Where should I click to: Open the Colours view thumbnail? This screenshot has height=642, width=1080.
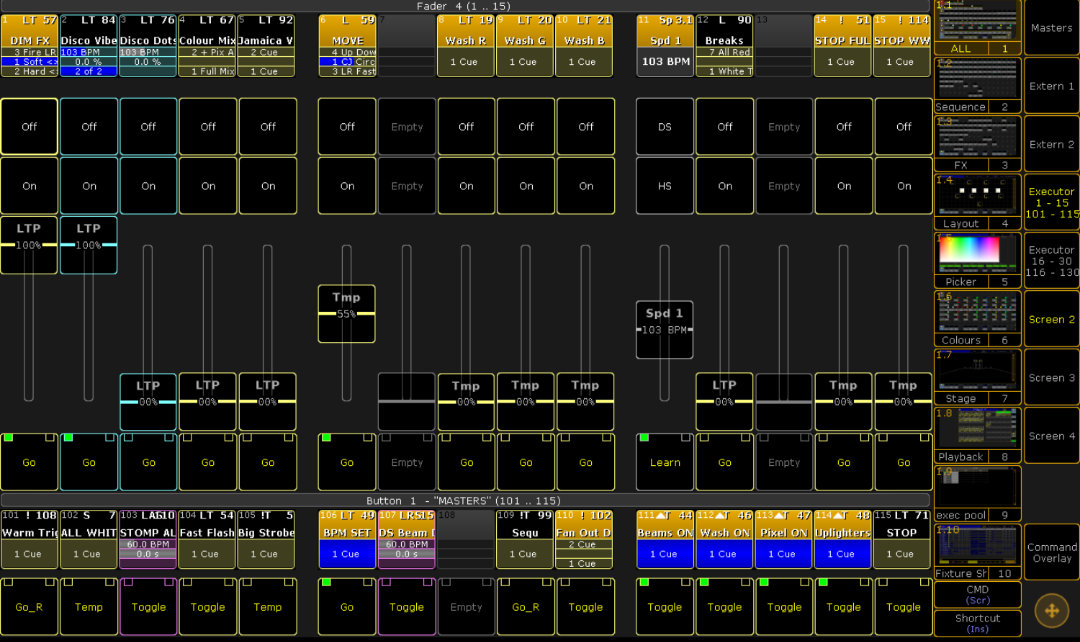977,319
